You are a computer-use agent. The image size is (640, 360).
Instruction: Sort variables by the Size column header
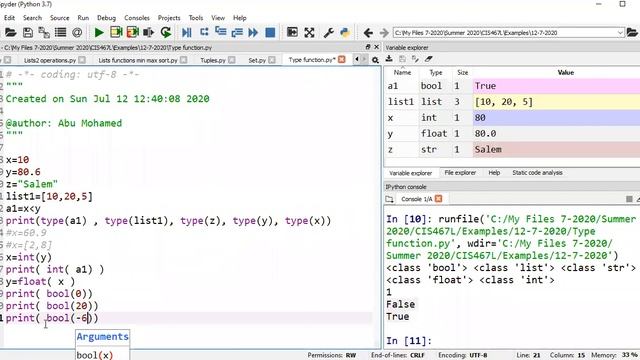click(462, 72)
